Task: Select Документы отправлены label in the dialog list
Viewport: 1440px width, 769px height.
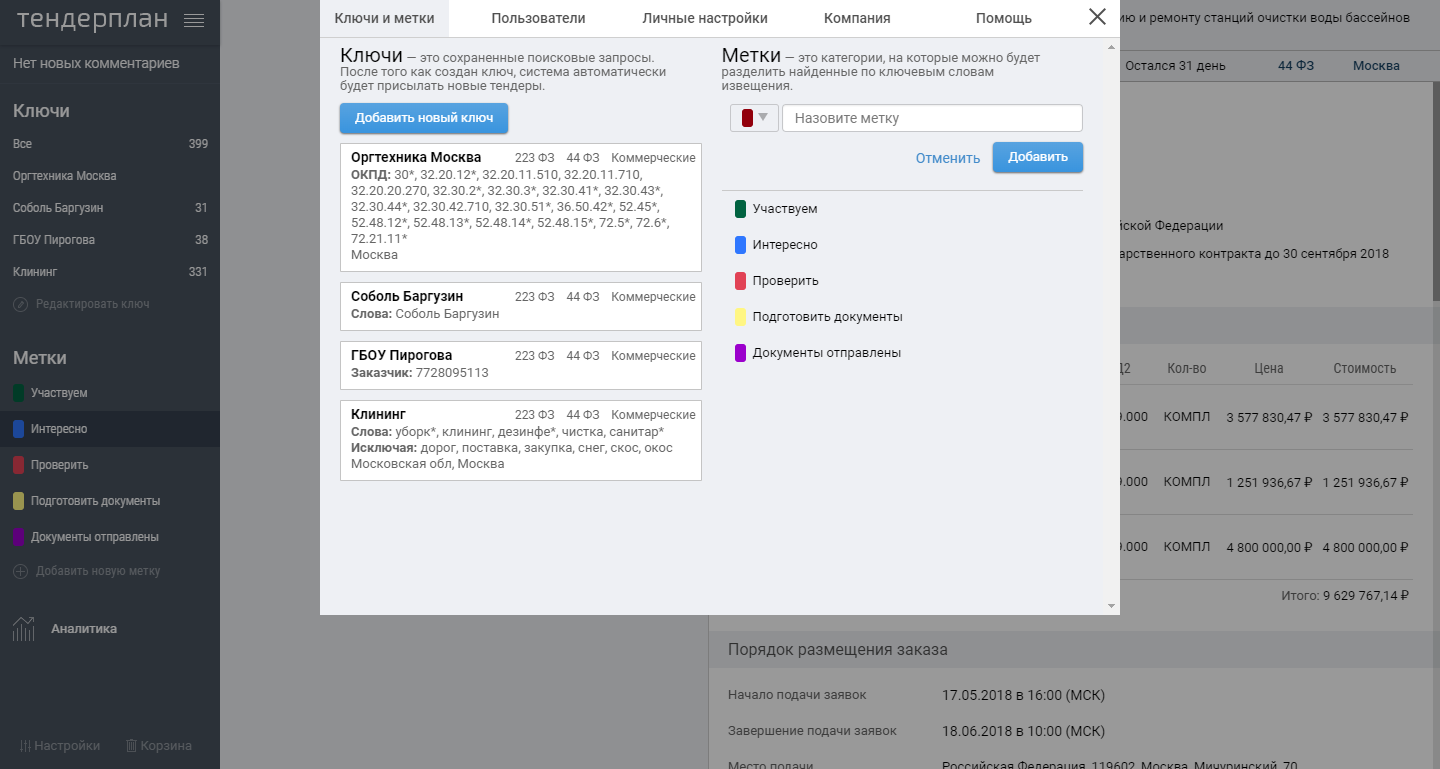Action: [826, 353]
